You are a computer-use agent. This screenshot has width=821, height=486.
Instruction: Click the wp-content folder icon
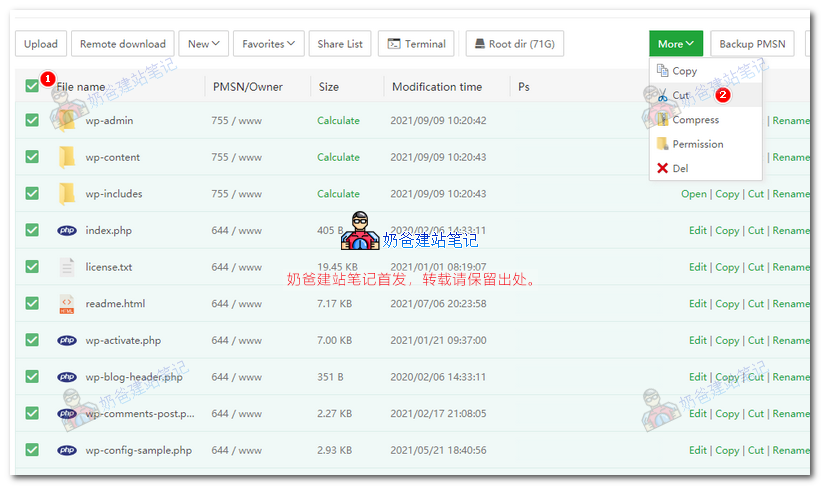[x=66, y=157]
